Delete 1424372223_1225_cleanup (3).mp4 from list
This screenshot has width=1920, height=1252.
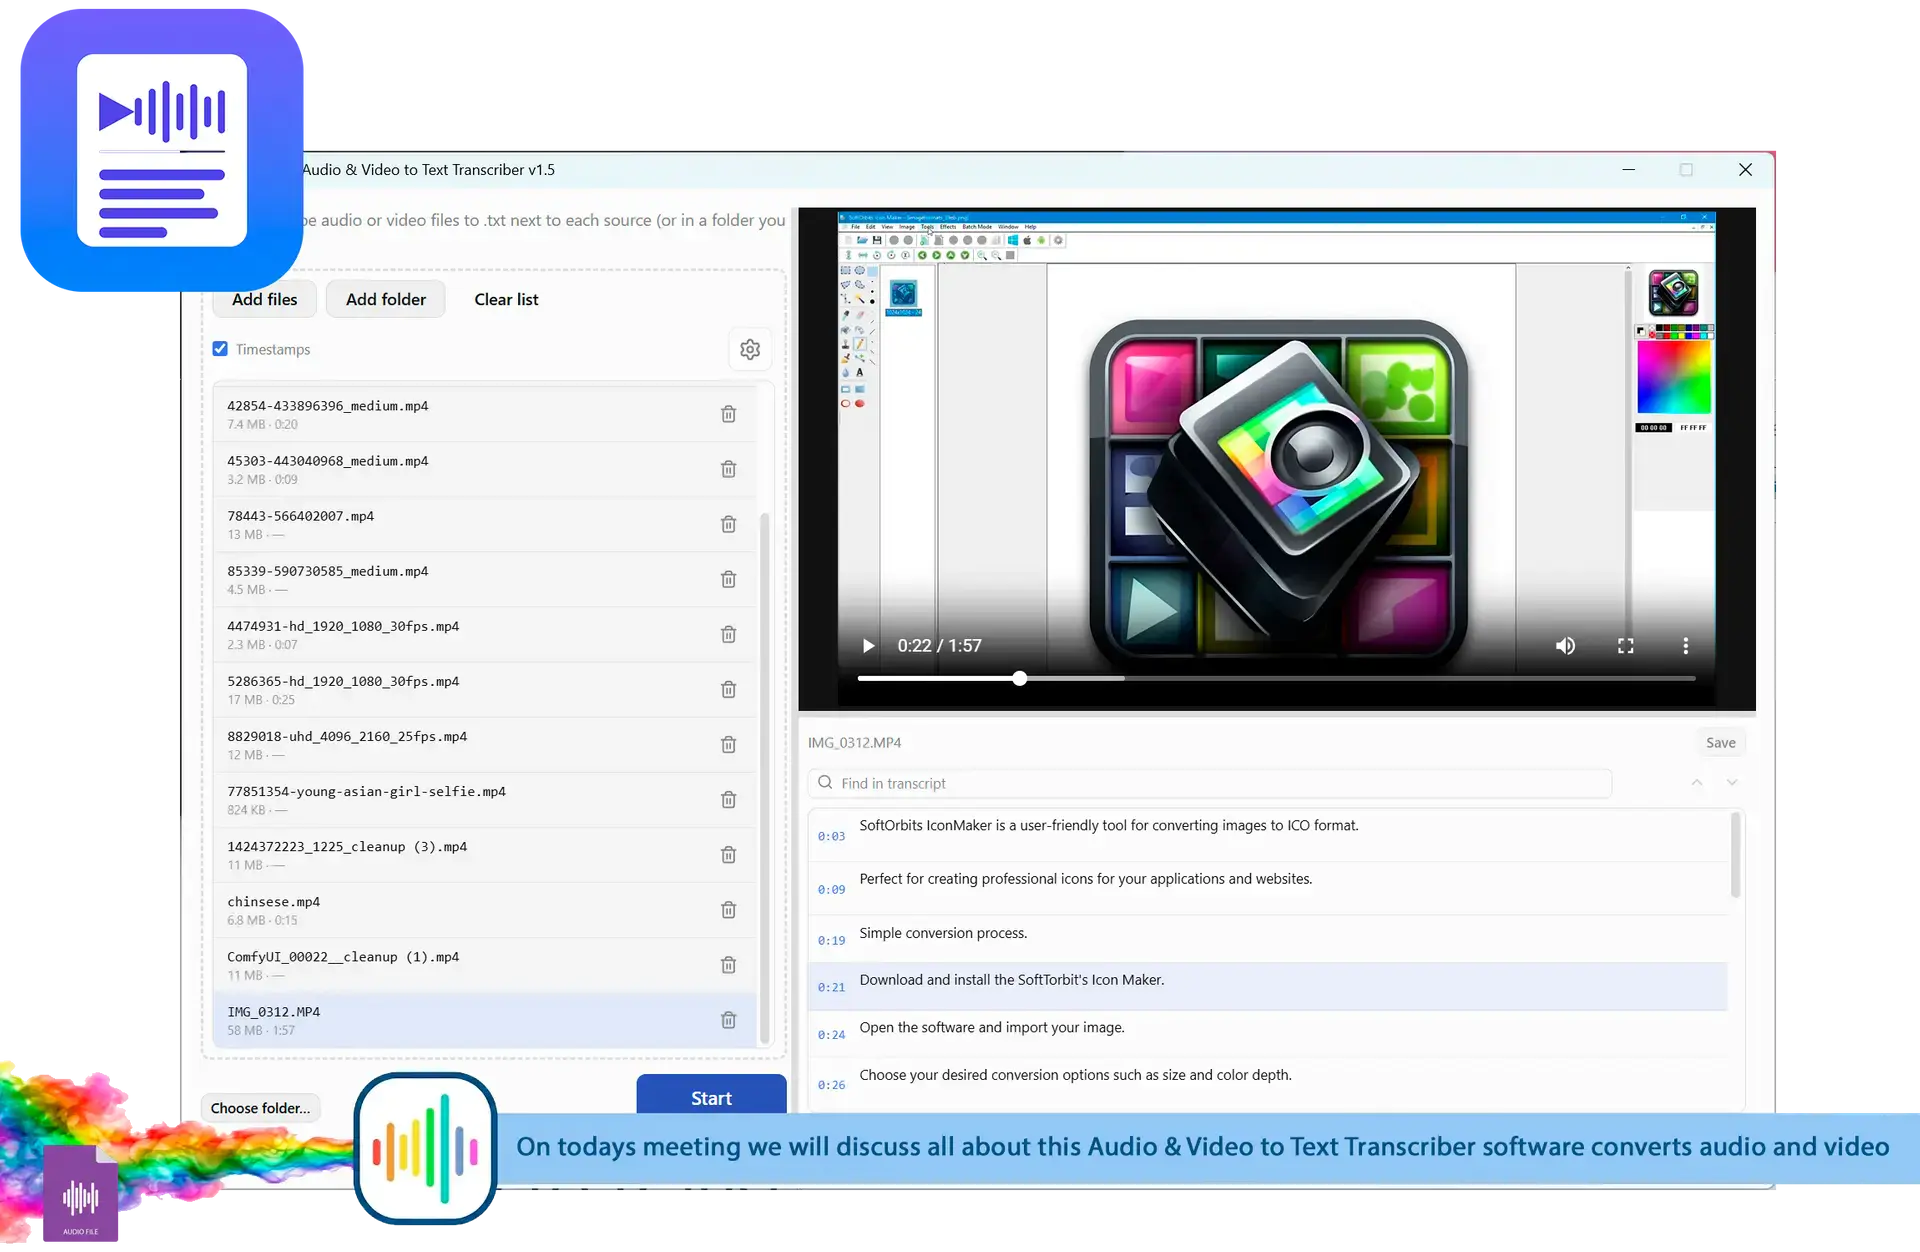coord(729,854)
